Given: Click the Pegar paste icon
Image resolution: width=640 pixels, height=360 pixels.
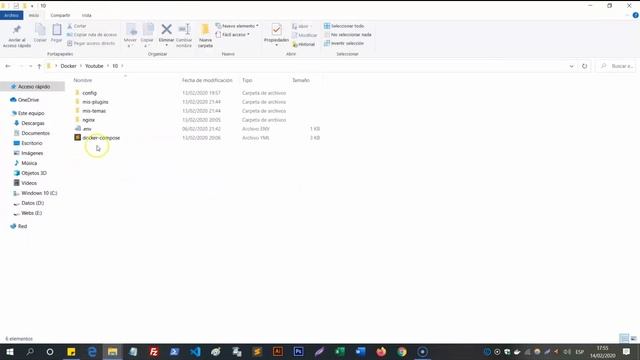Looking at the screenshot, I should pos(57,30).
